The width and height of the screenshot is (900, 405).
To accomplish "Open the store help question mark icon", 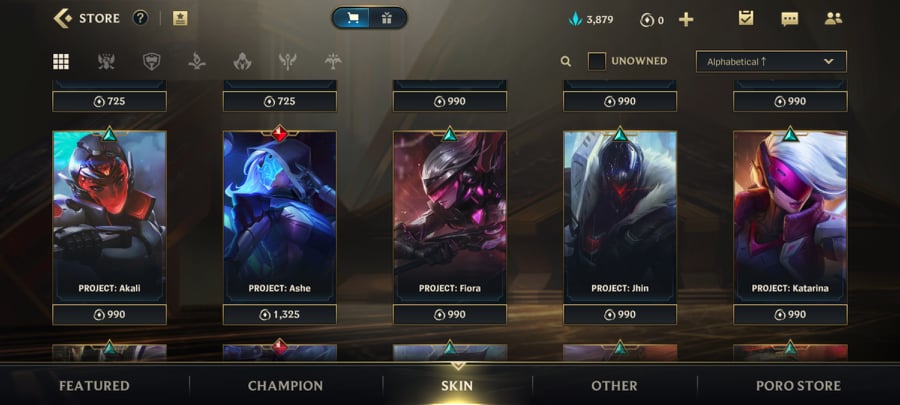I will 140,18.
